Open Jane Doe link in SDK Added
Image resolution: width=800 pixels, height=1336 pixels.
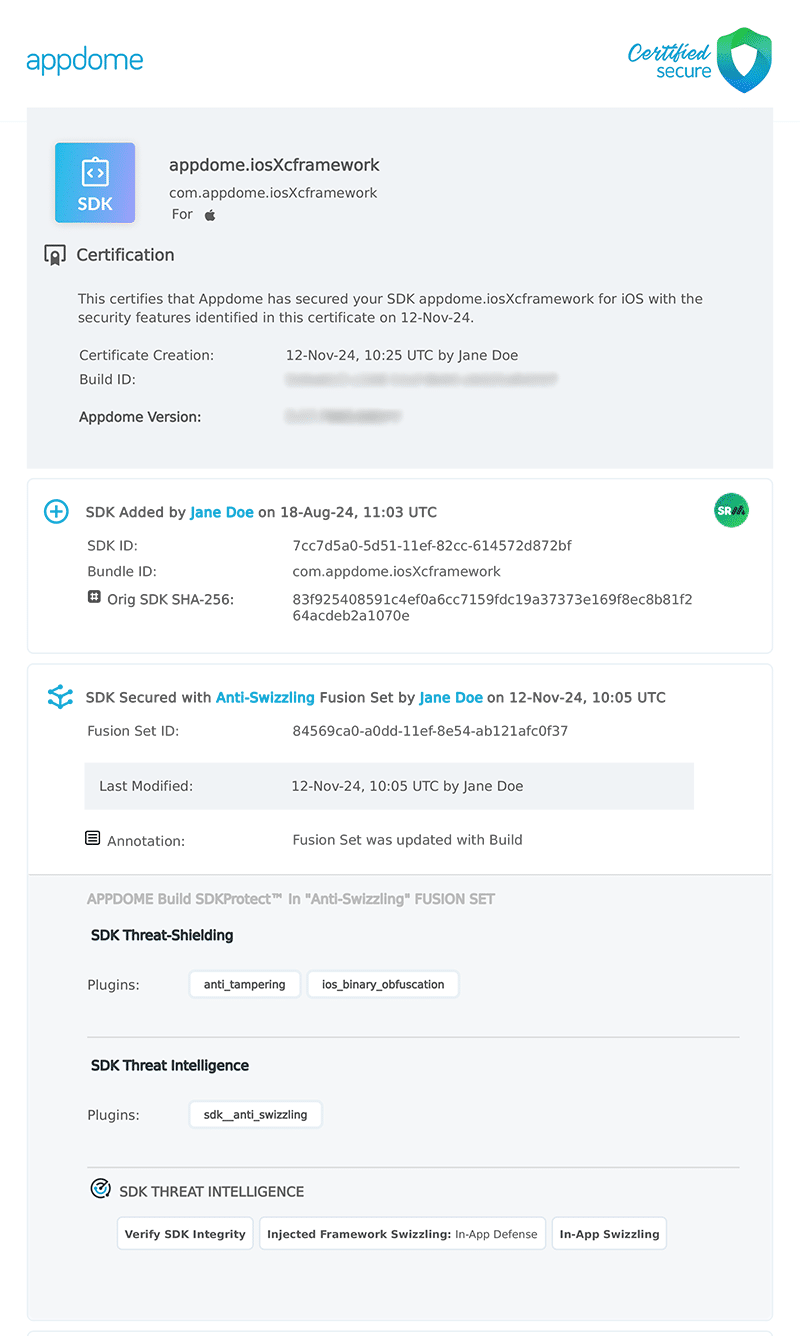pyautogui.click(x=221, y=512)
